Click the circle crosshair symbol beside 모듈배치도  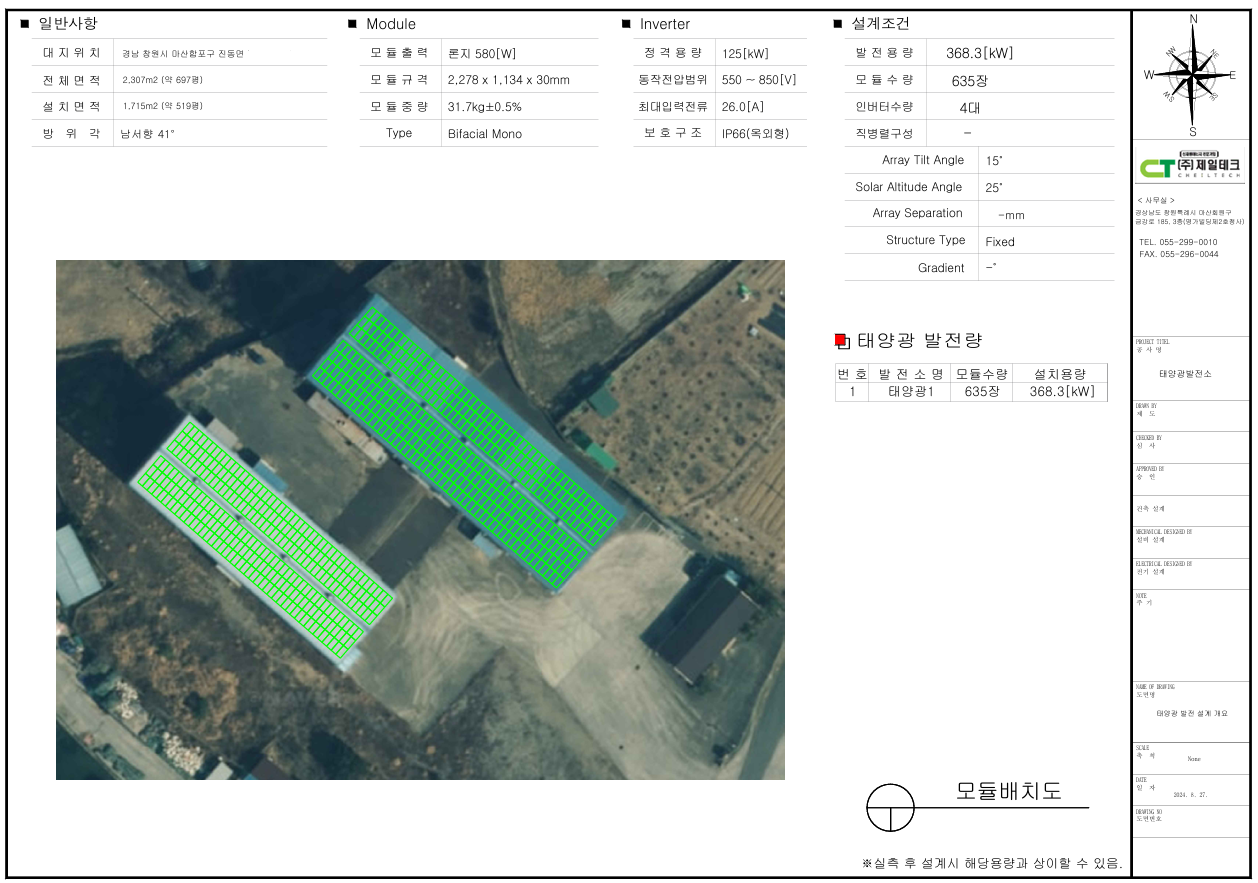coord(890,807)
